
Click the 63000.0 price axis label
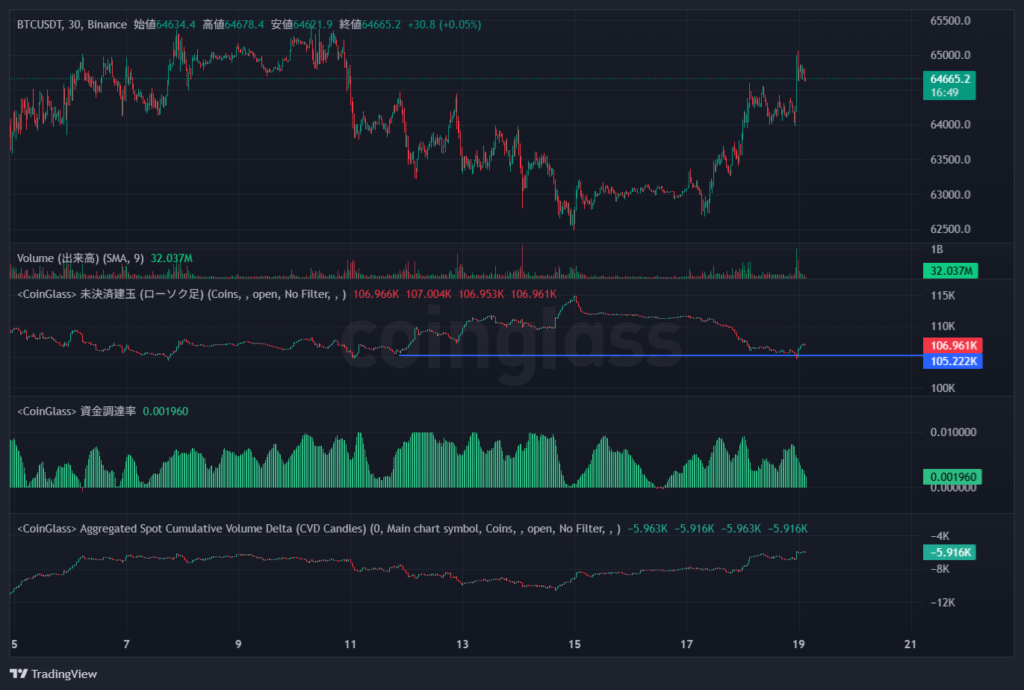coord(950,195)
